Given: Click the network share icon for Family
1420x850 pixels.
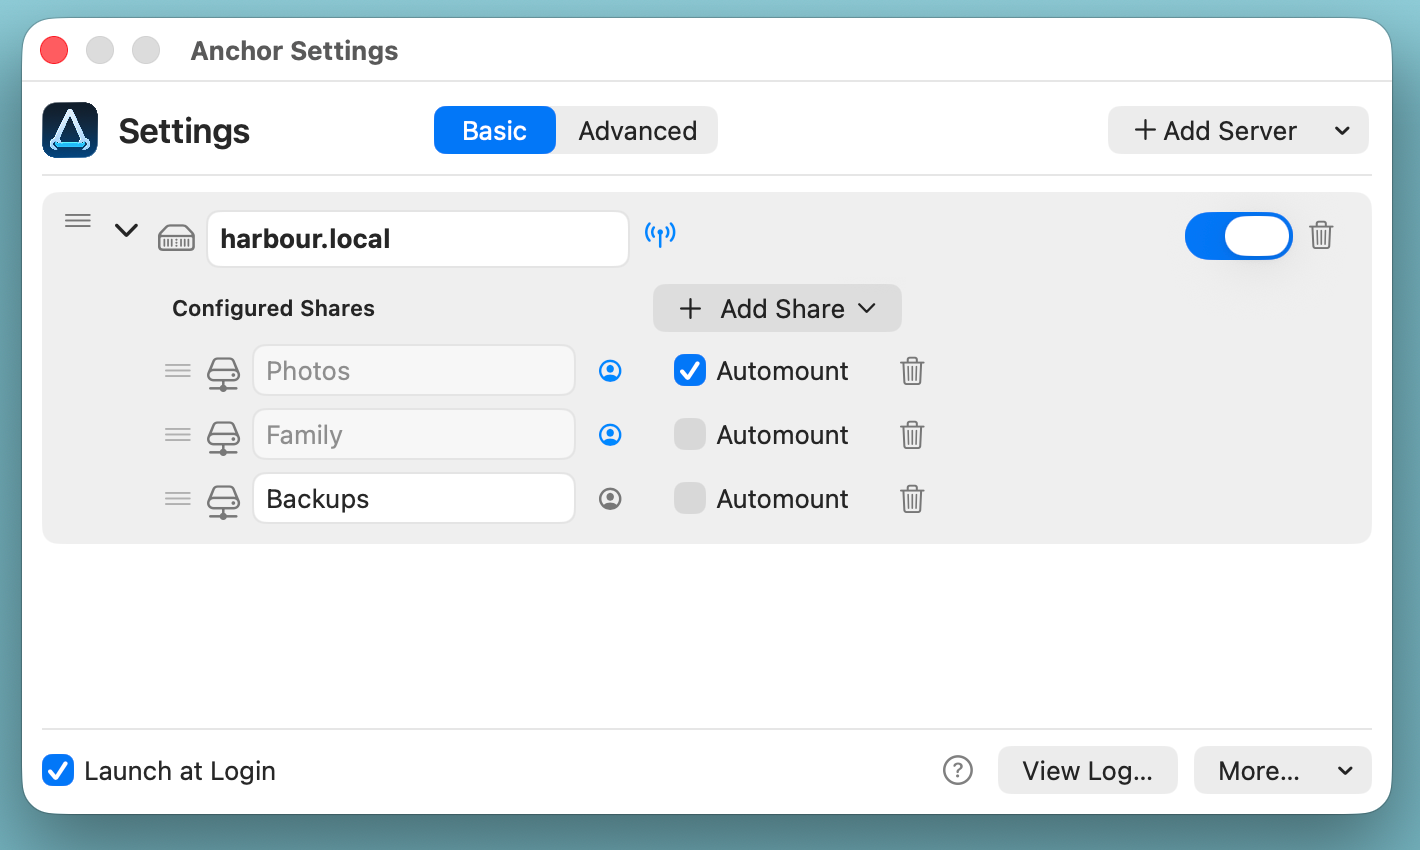Looking at the screenshot, I should (223, 437).
